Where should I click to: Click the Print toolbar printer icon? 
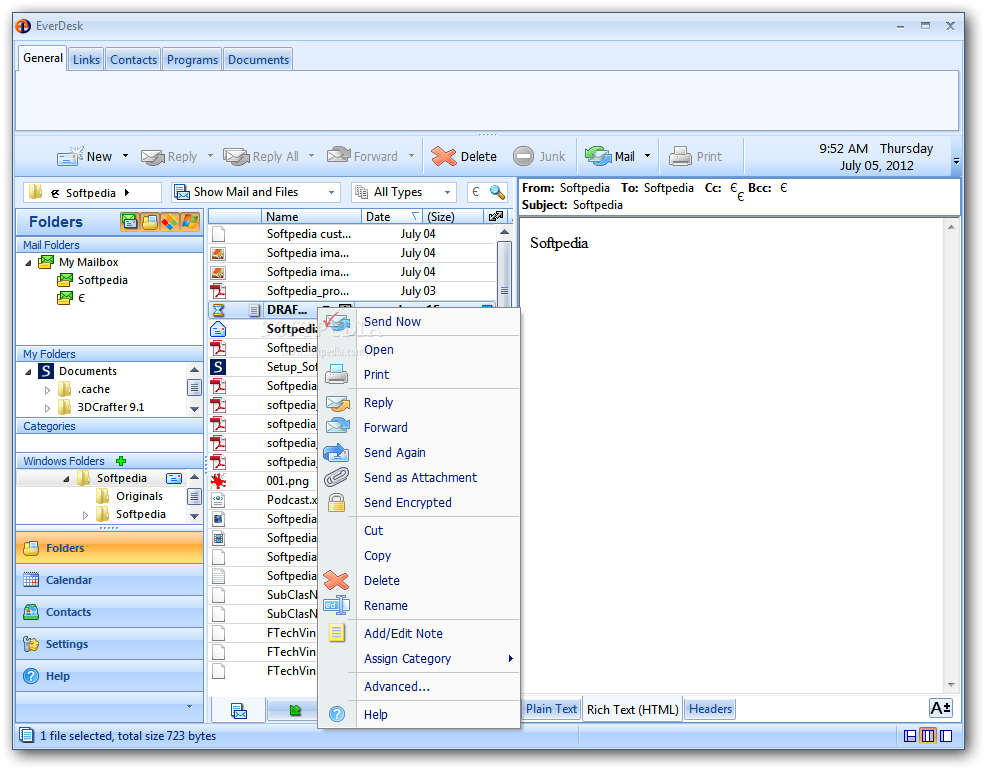click(680, 156)
